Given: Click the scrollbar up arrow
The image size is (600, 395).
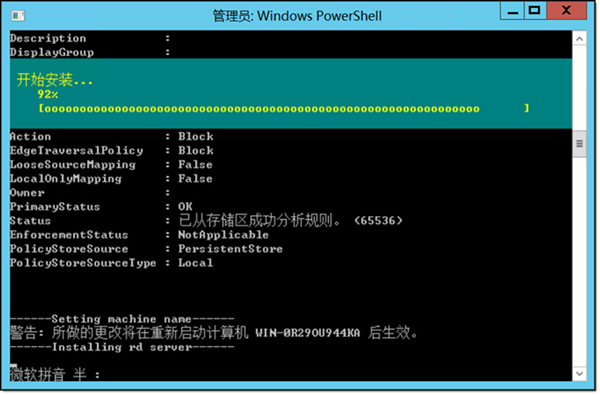Looking at the screenshot, I should tap(579, 39).
